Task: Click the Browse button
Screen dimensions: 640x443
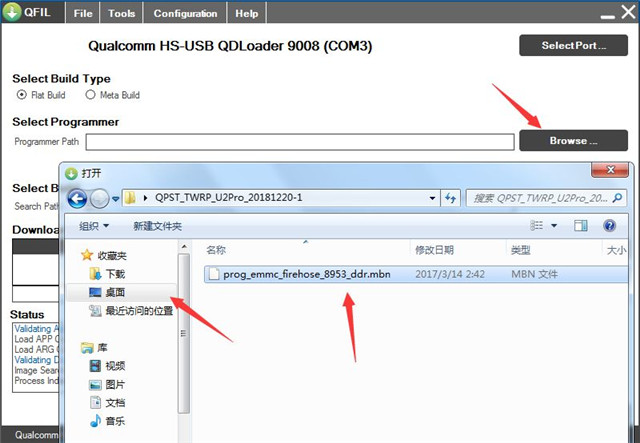Action: pos(573,141)
